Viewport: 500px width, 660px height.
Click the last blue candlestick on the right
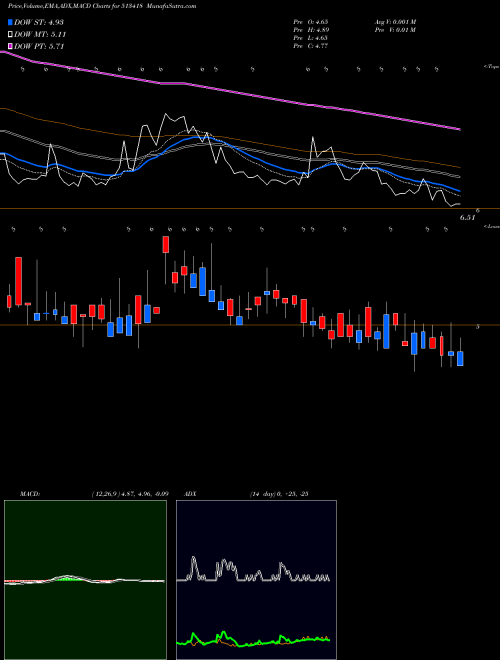pos(460,359)
